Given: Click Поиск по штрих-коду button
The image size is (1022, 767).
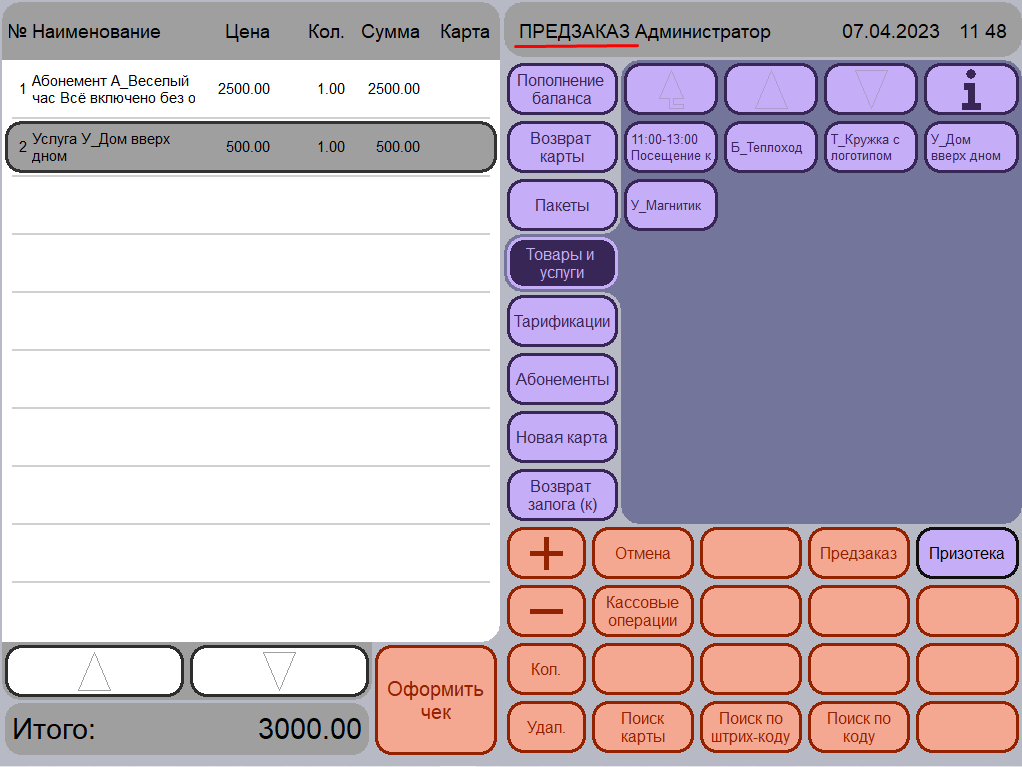Looking at the screenshot, I should 751,727.
